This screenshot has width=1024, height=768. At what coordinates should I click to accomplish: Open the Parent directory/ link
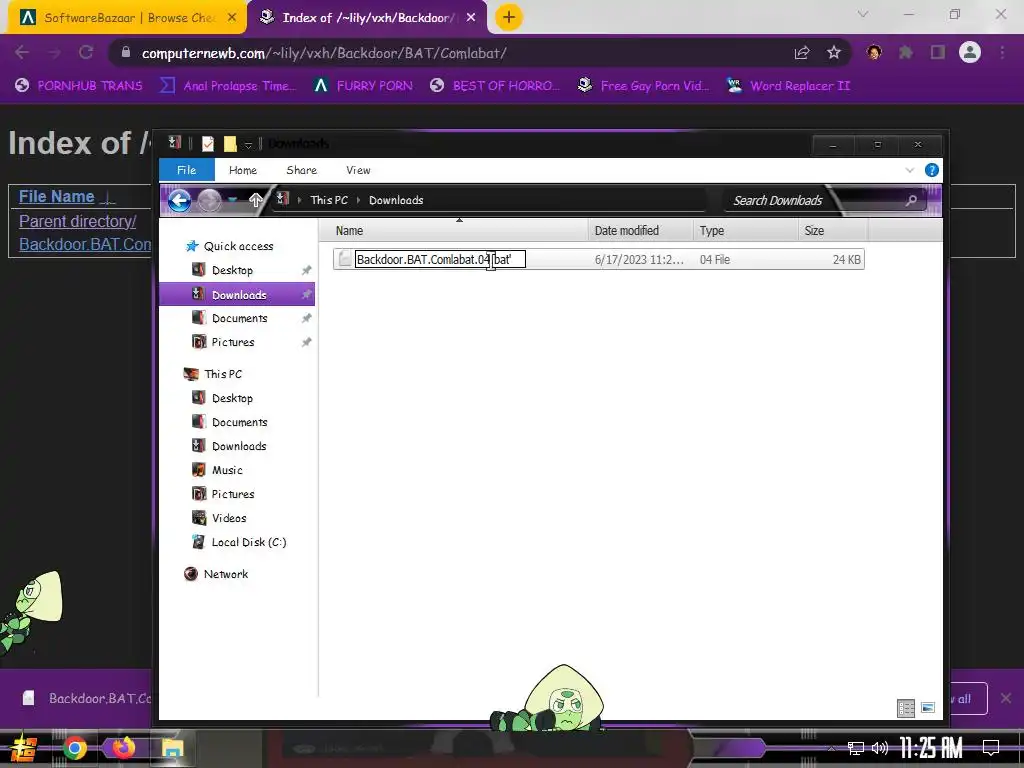pyautogui.click(x=78, y=221)
